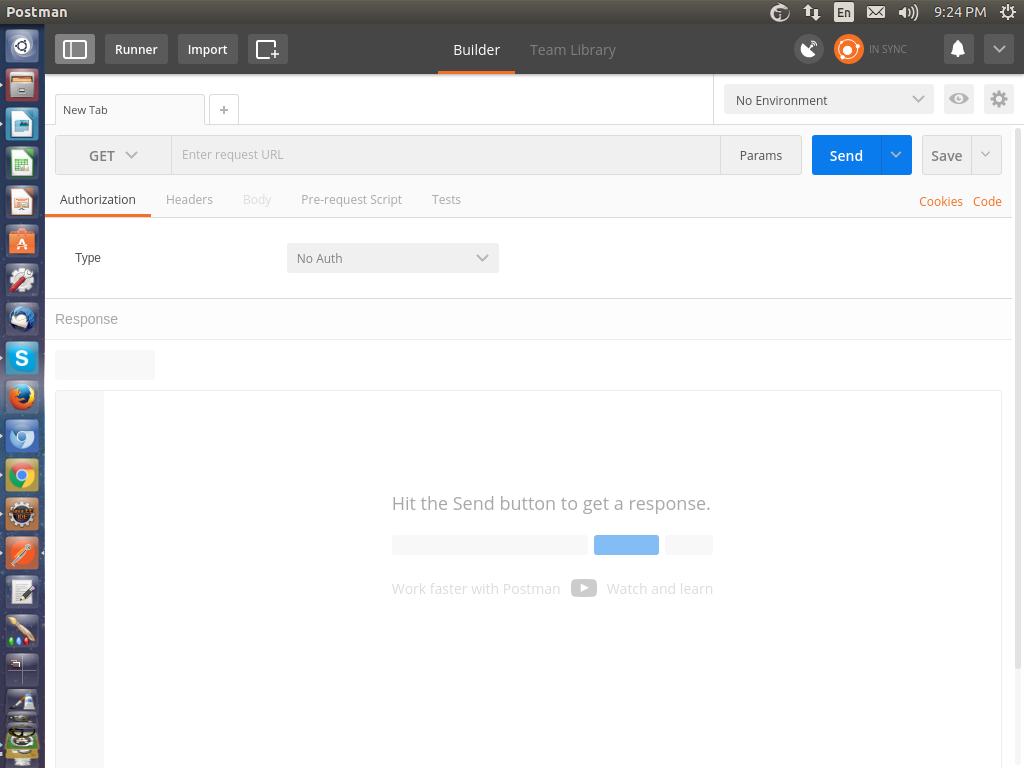The width and height of the screenshot is (1024, 768).
Task: Open the interceptor satellite icon
Action: (808, 49)
